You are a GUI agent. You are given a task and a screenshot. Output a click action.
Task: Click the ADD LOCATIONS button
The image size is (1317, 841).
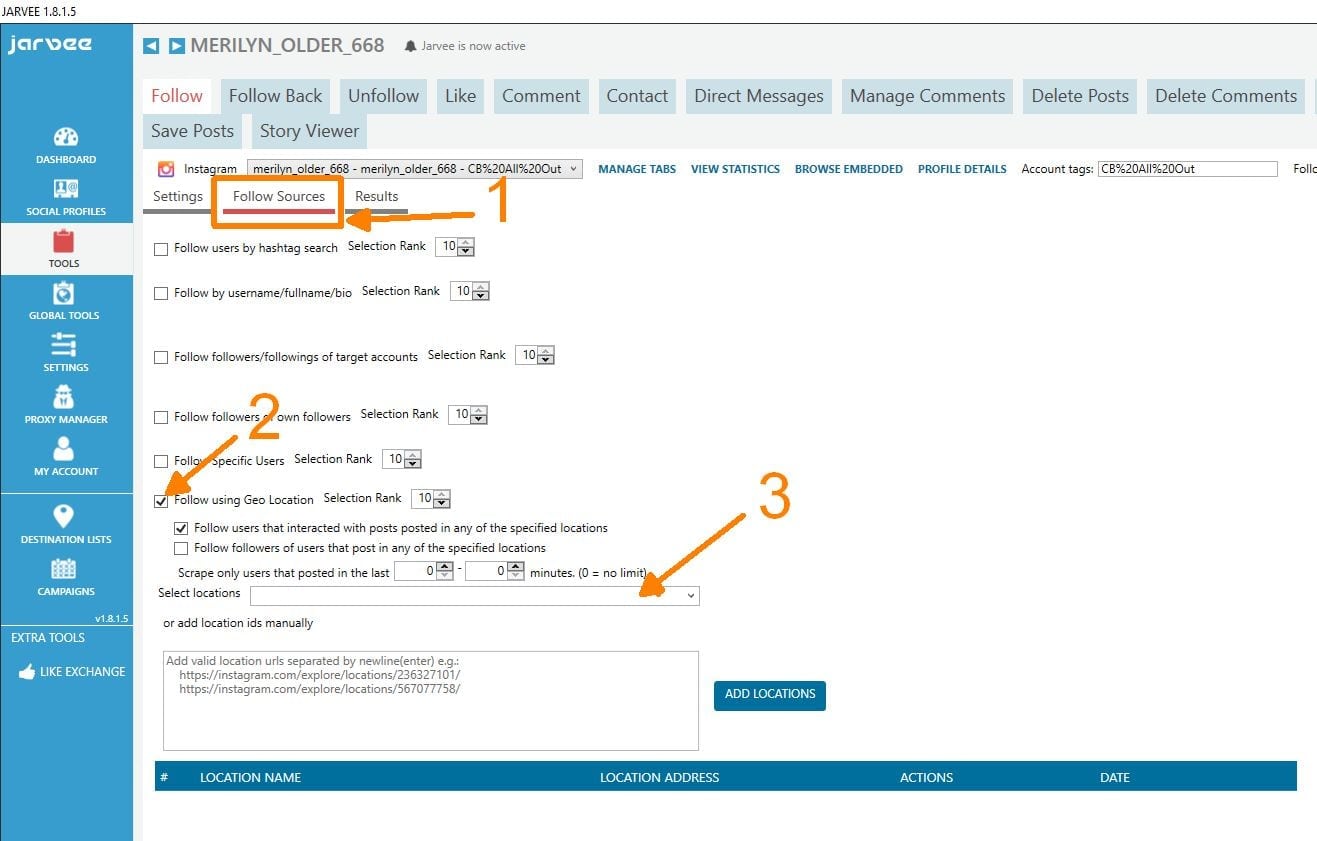(x=770, y=694)
